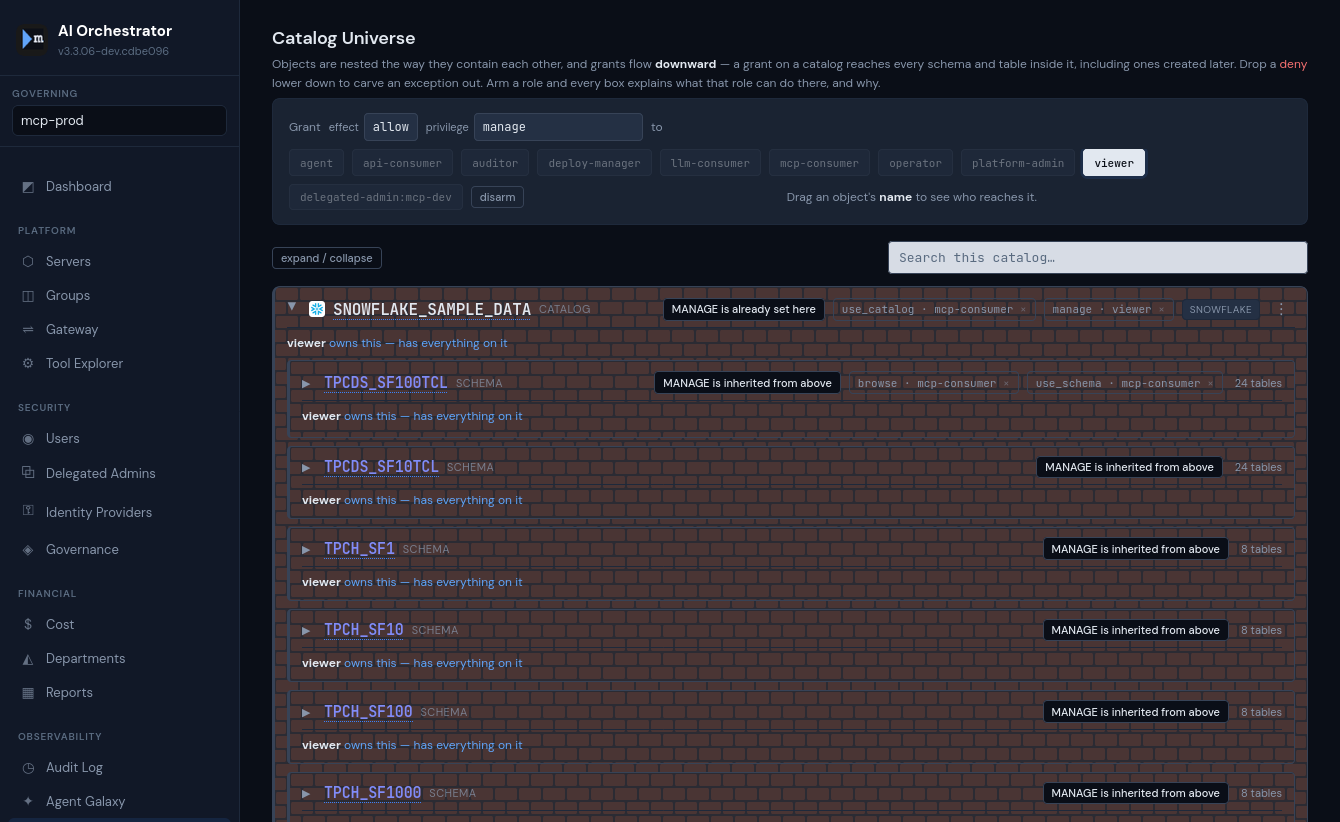Expand the TPCH_SF1000 schema triangle
This screenshot has width=1340, height=822.
tap(307, 794)
